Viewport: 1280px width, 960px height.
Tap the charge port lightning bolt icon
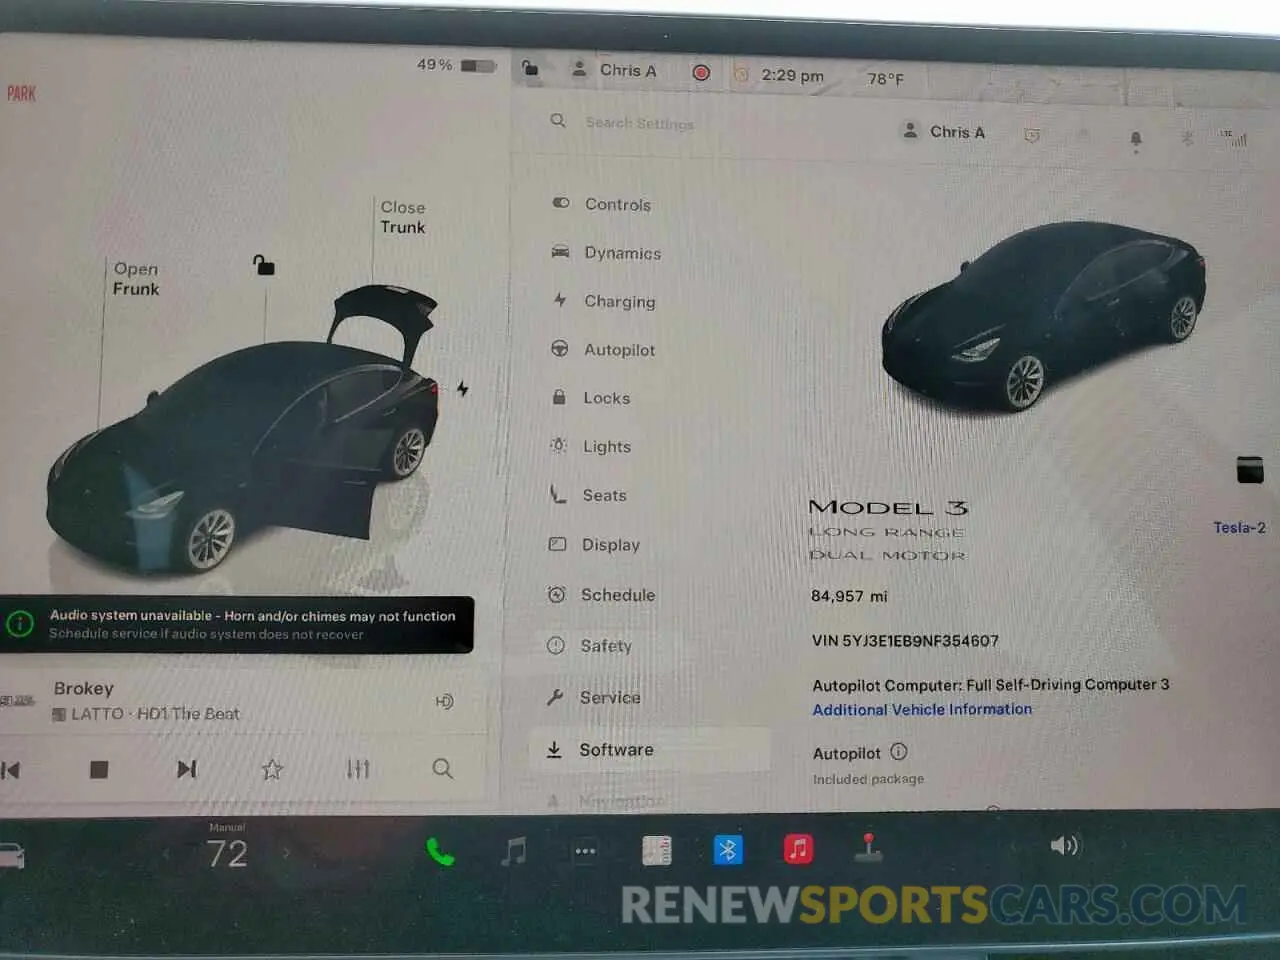pos(462,388)
